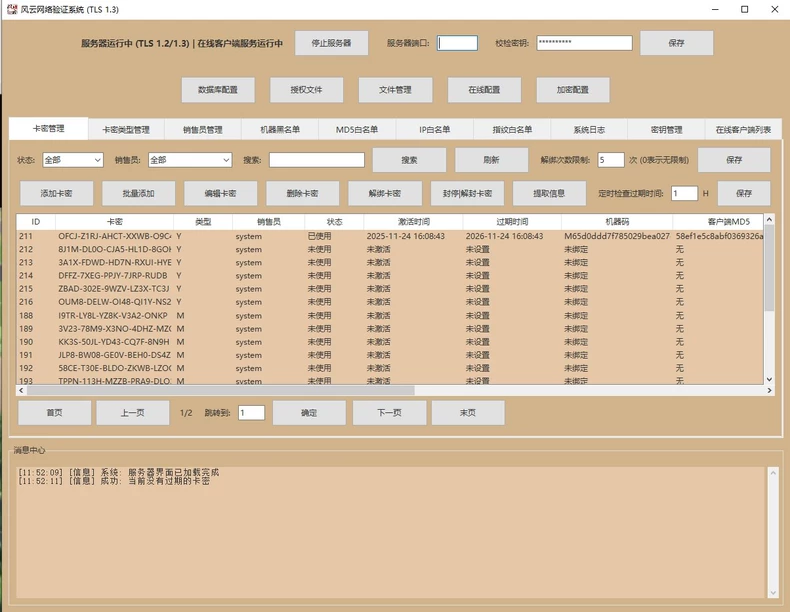Click the 搜索 button
This screenshot has height=612, width=790.
pos(409,160)
